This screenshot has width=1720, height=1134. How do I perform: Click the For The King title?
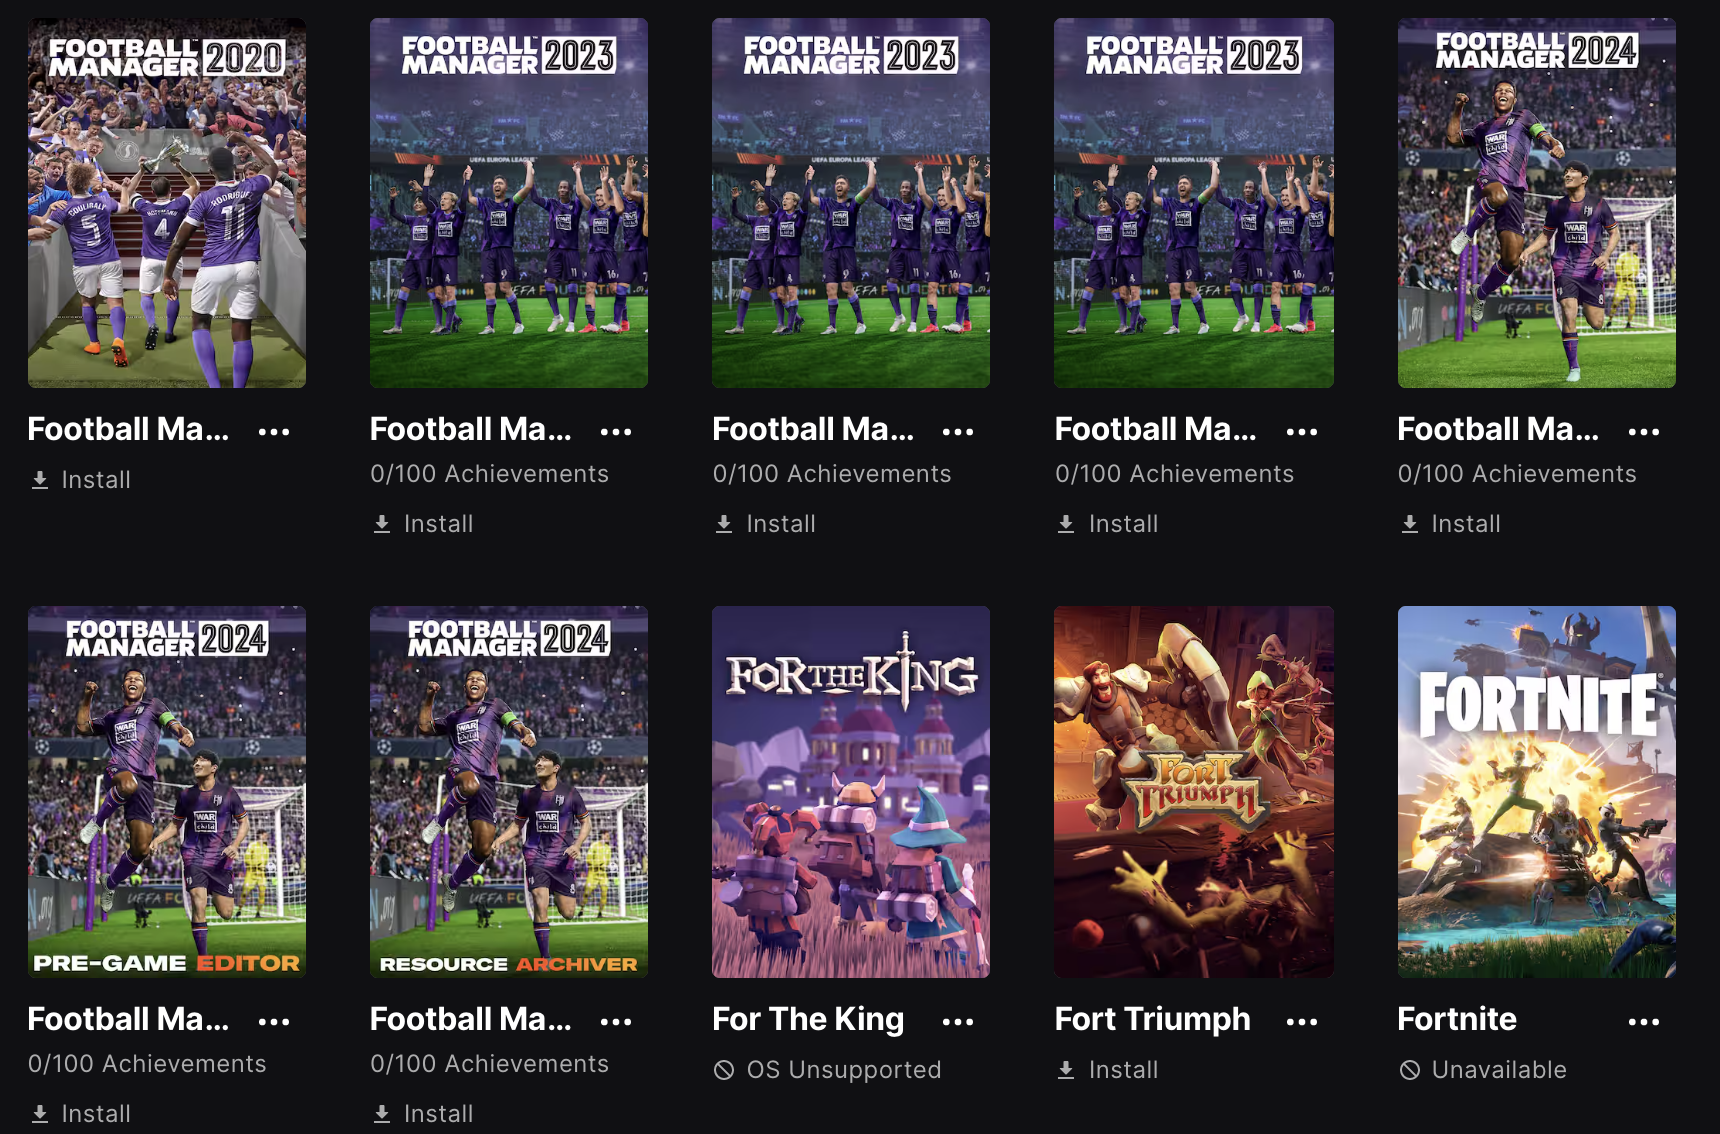tap(808, 1019)
